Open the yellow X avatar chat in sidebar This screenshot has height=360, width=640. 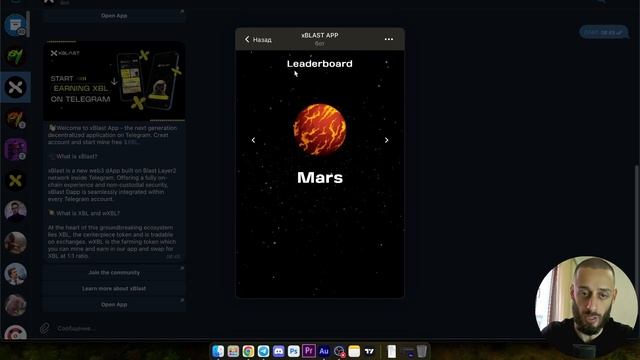(15, 180)
